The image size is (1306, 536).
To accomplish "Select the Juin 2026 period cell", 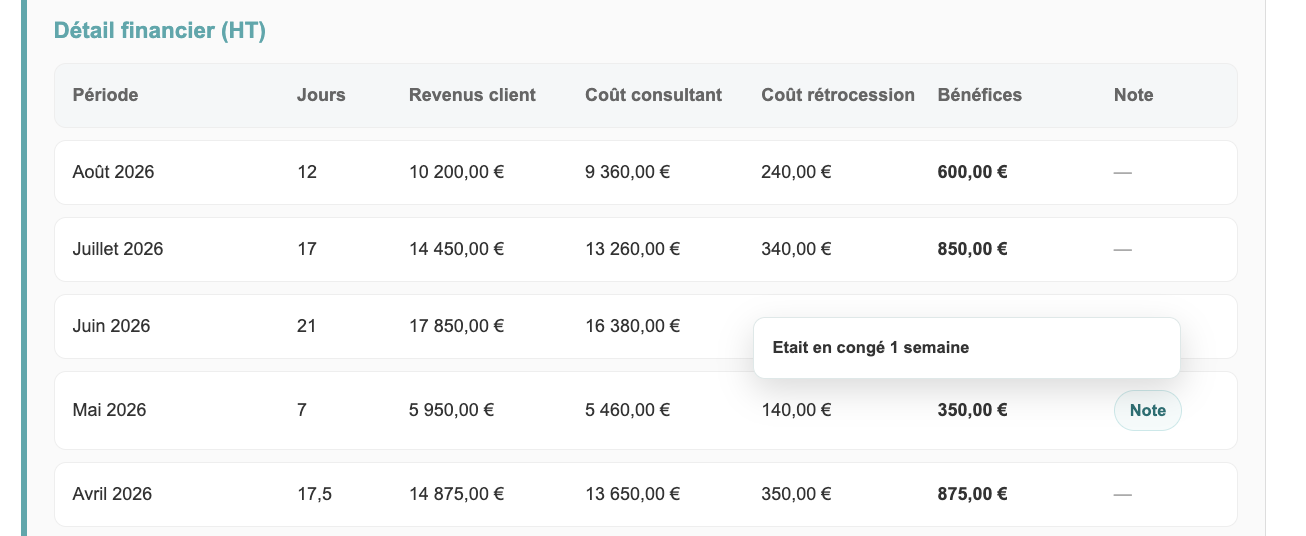I will 111,326.
